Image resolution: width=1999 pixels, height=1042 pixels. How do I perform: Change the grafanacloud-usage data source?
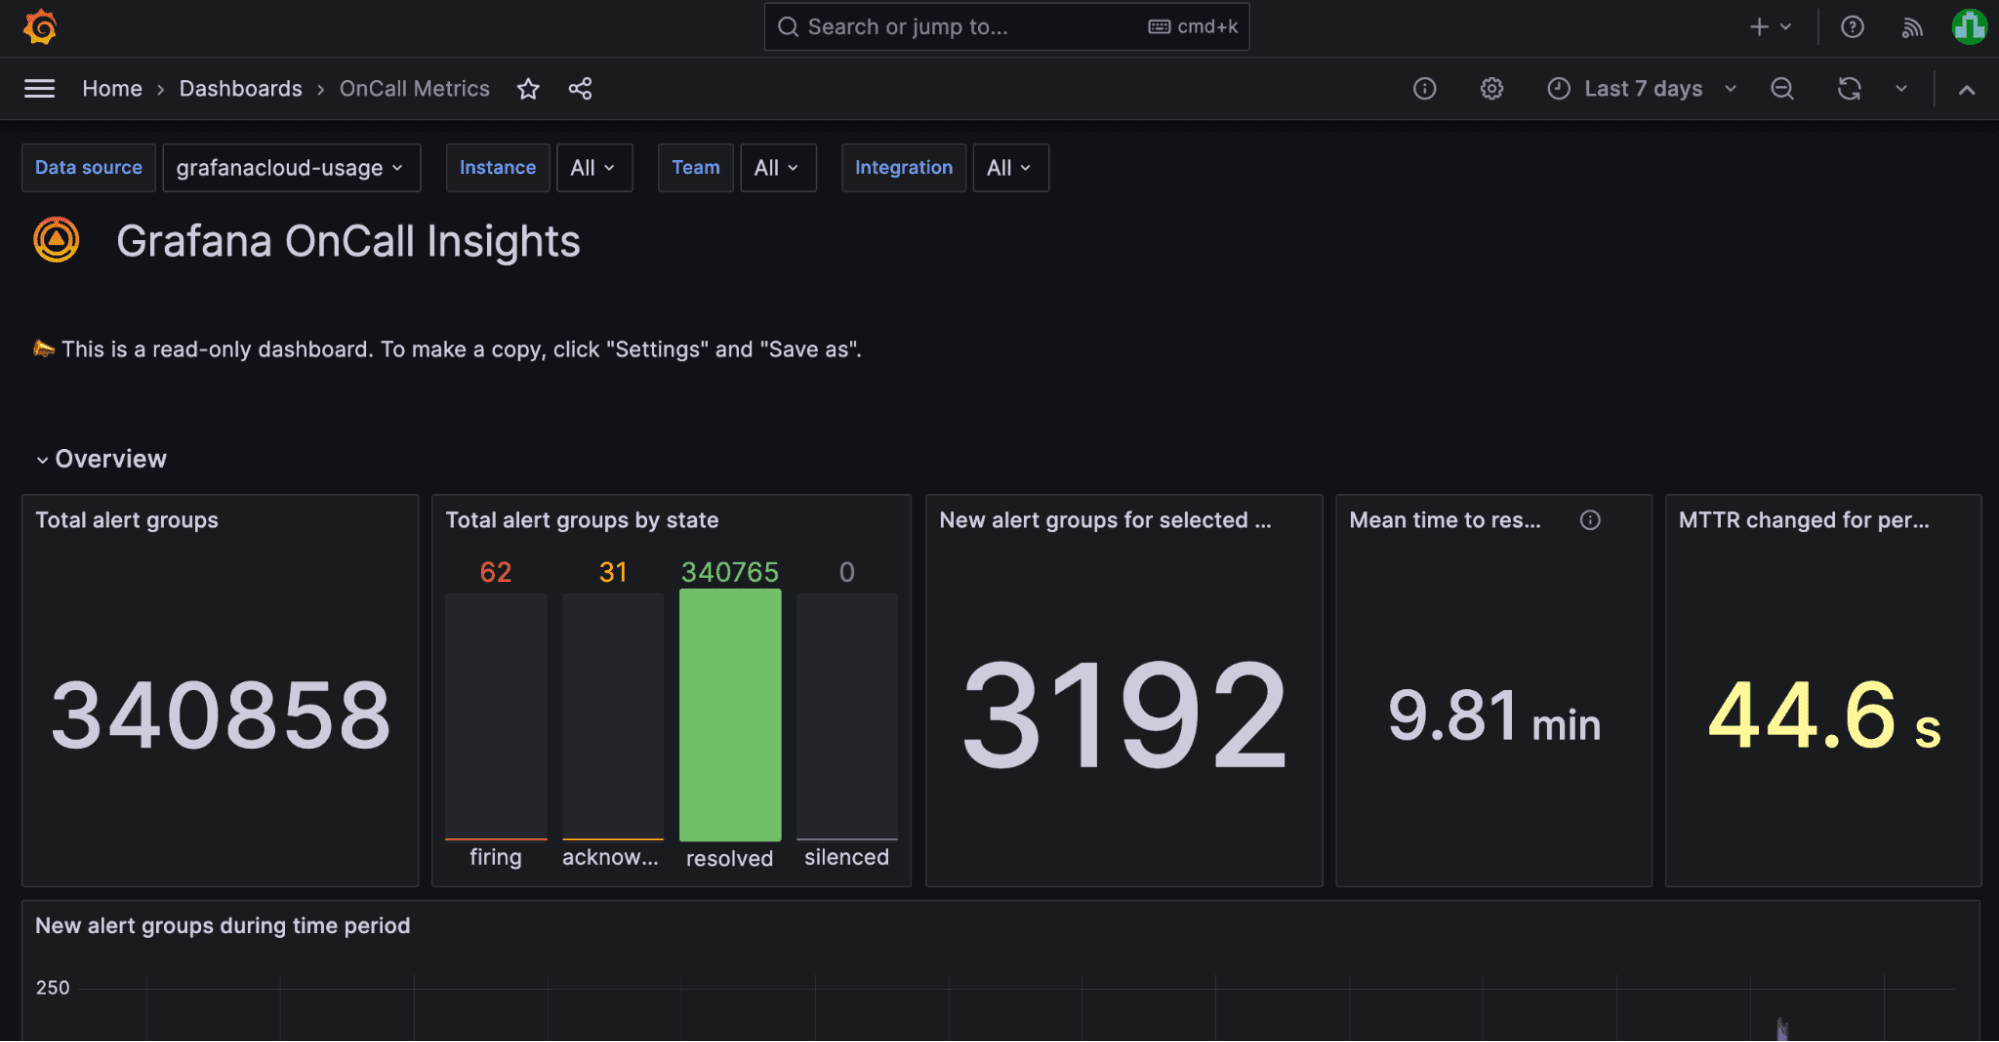point(291,167)
